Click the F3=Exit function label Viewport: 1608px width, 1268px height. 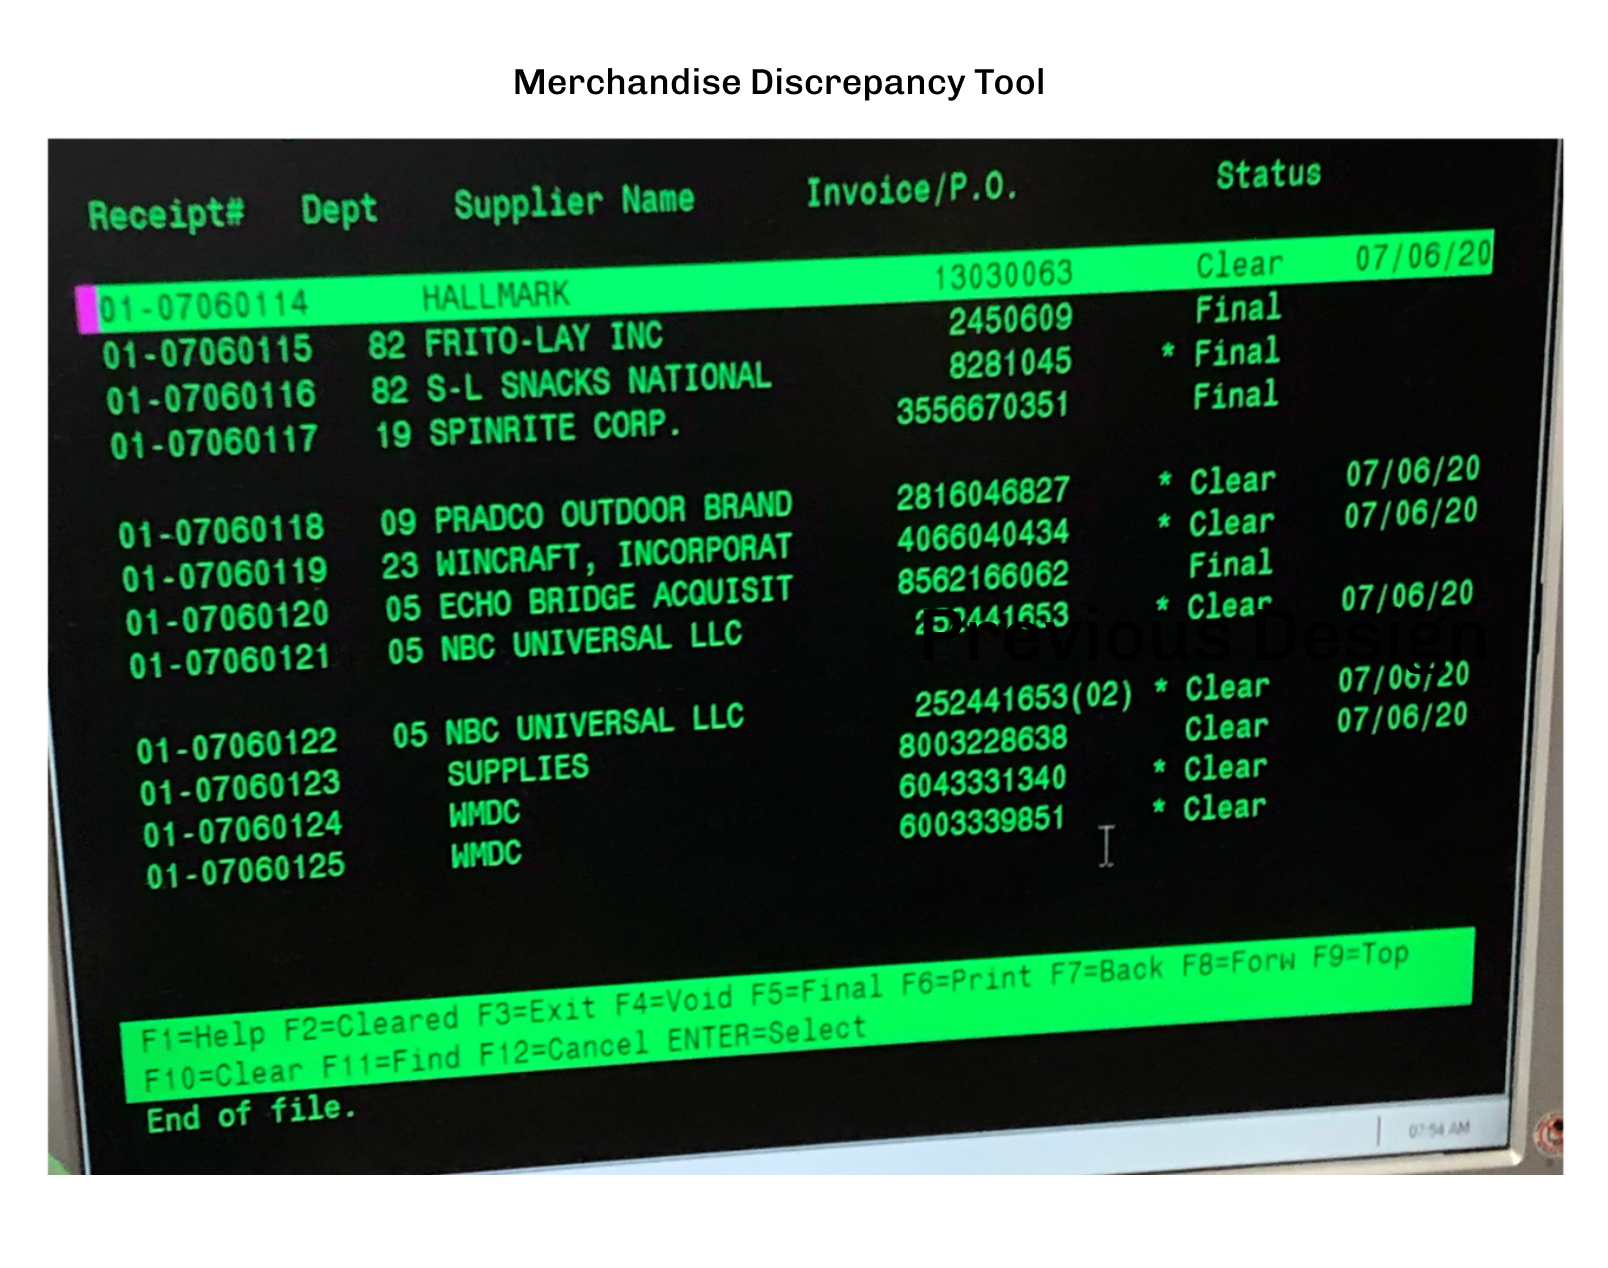tap(537, 1010)
